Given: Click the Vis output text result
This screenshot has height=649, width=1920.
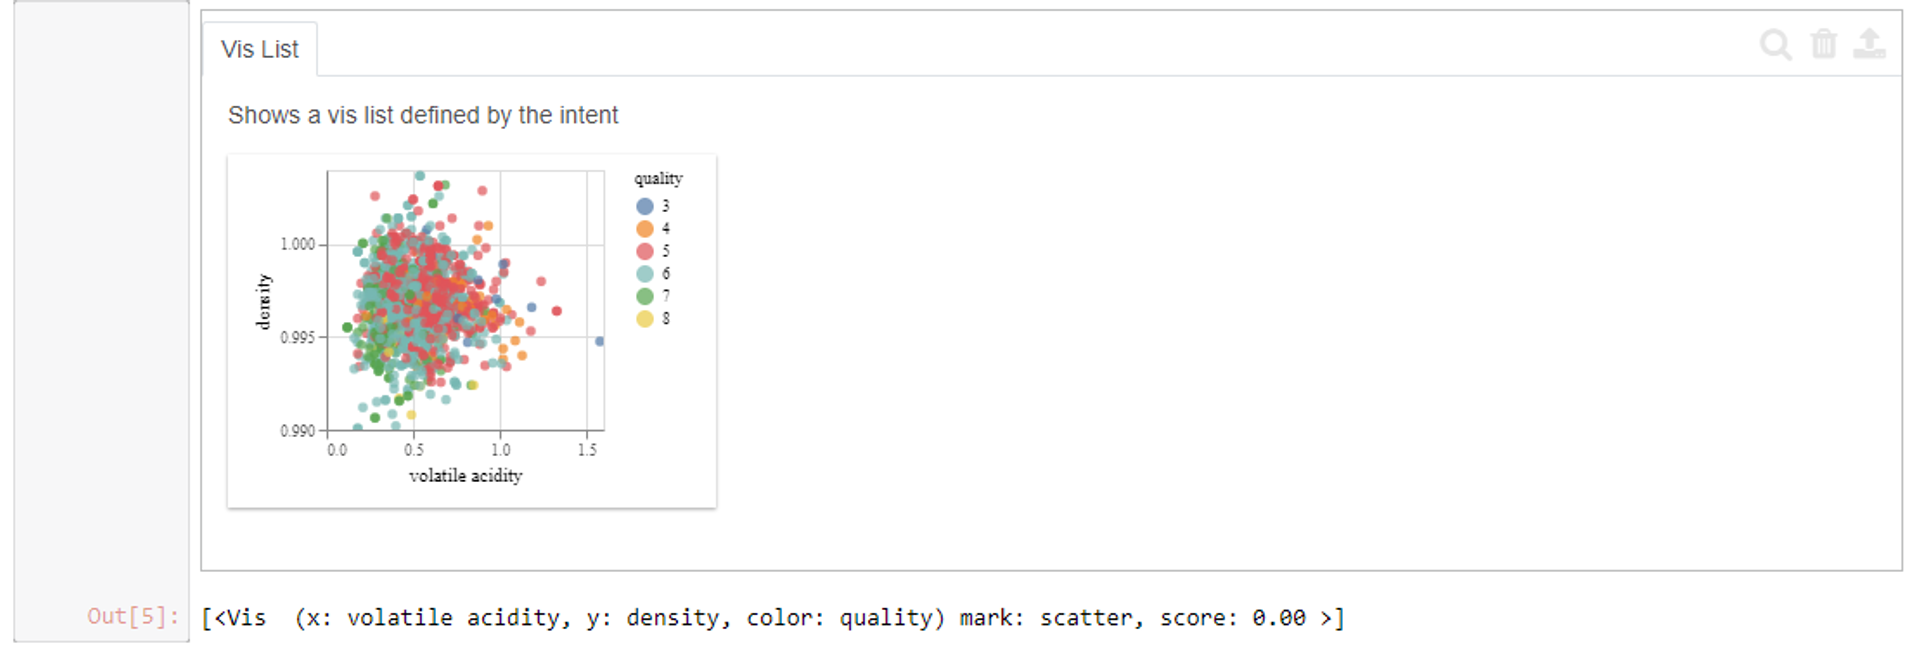Looking at the screenshot, I should pos(770,617).
